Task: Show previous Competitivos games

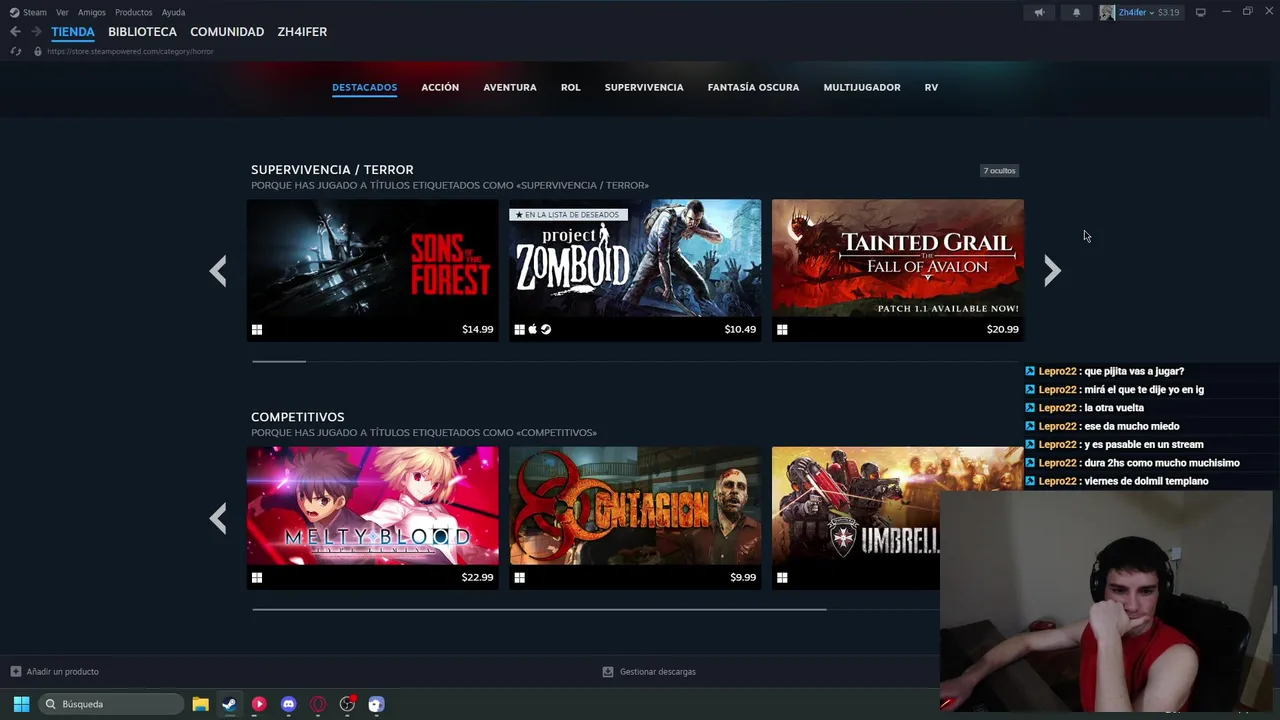Action: [x=218, y=518]
